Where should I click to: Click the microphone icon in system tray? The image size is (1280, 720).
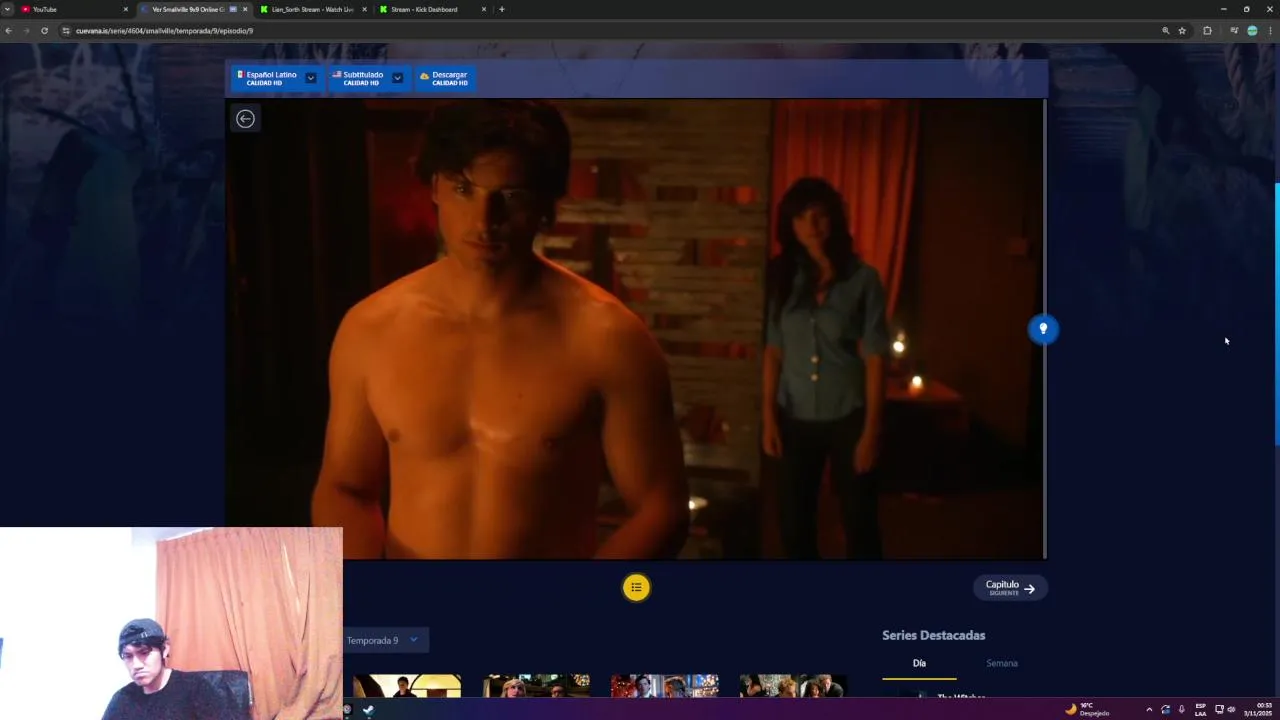[1181, 709]
